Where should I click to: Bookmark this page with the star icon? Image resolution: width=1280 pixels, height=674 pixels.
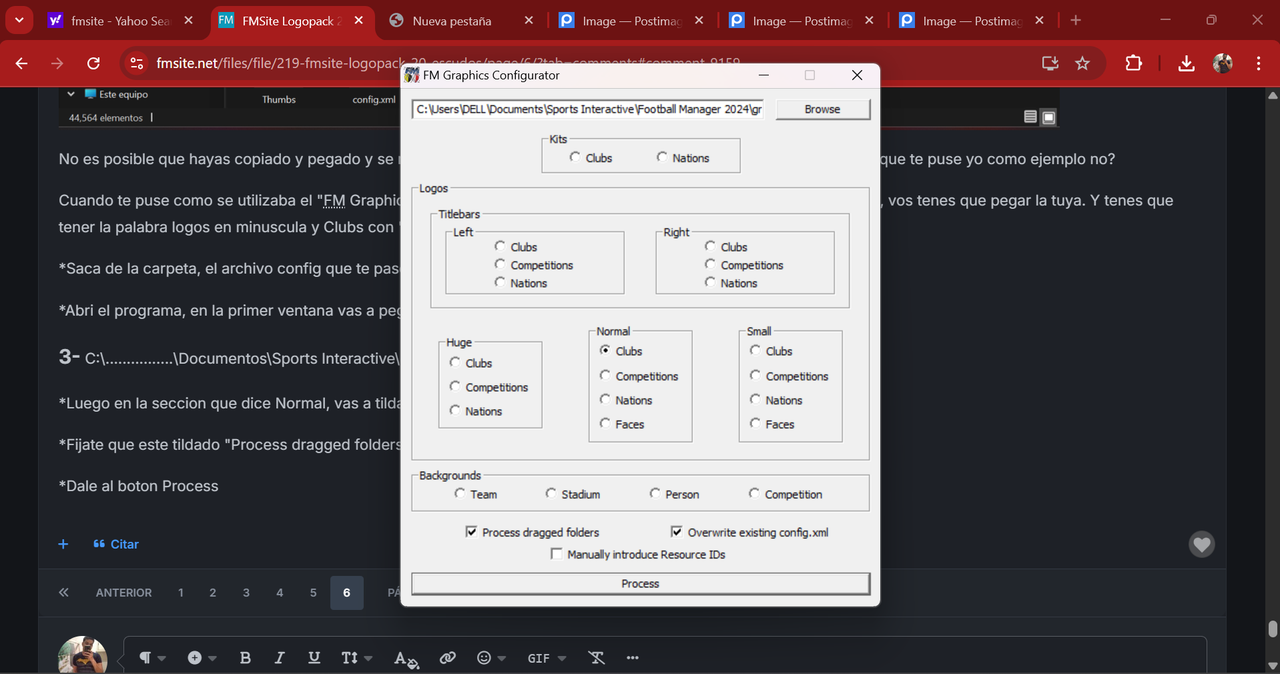click(1082, 63)
